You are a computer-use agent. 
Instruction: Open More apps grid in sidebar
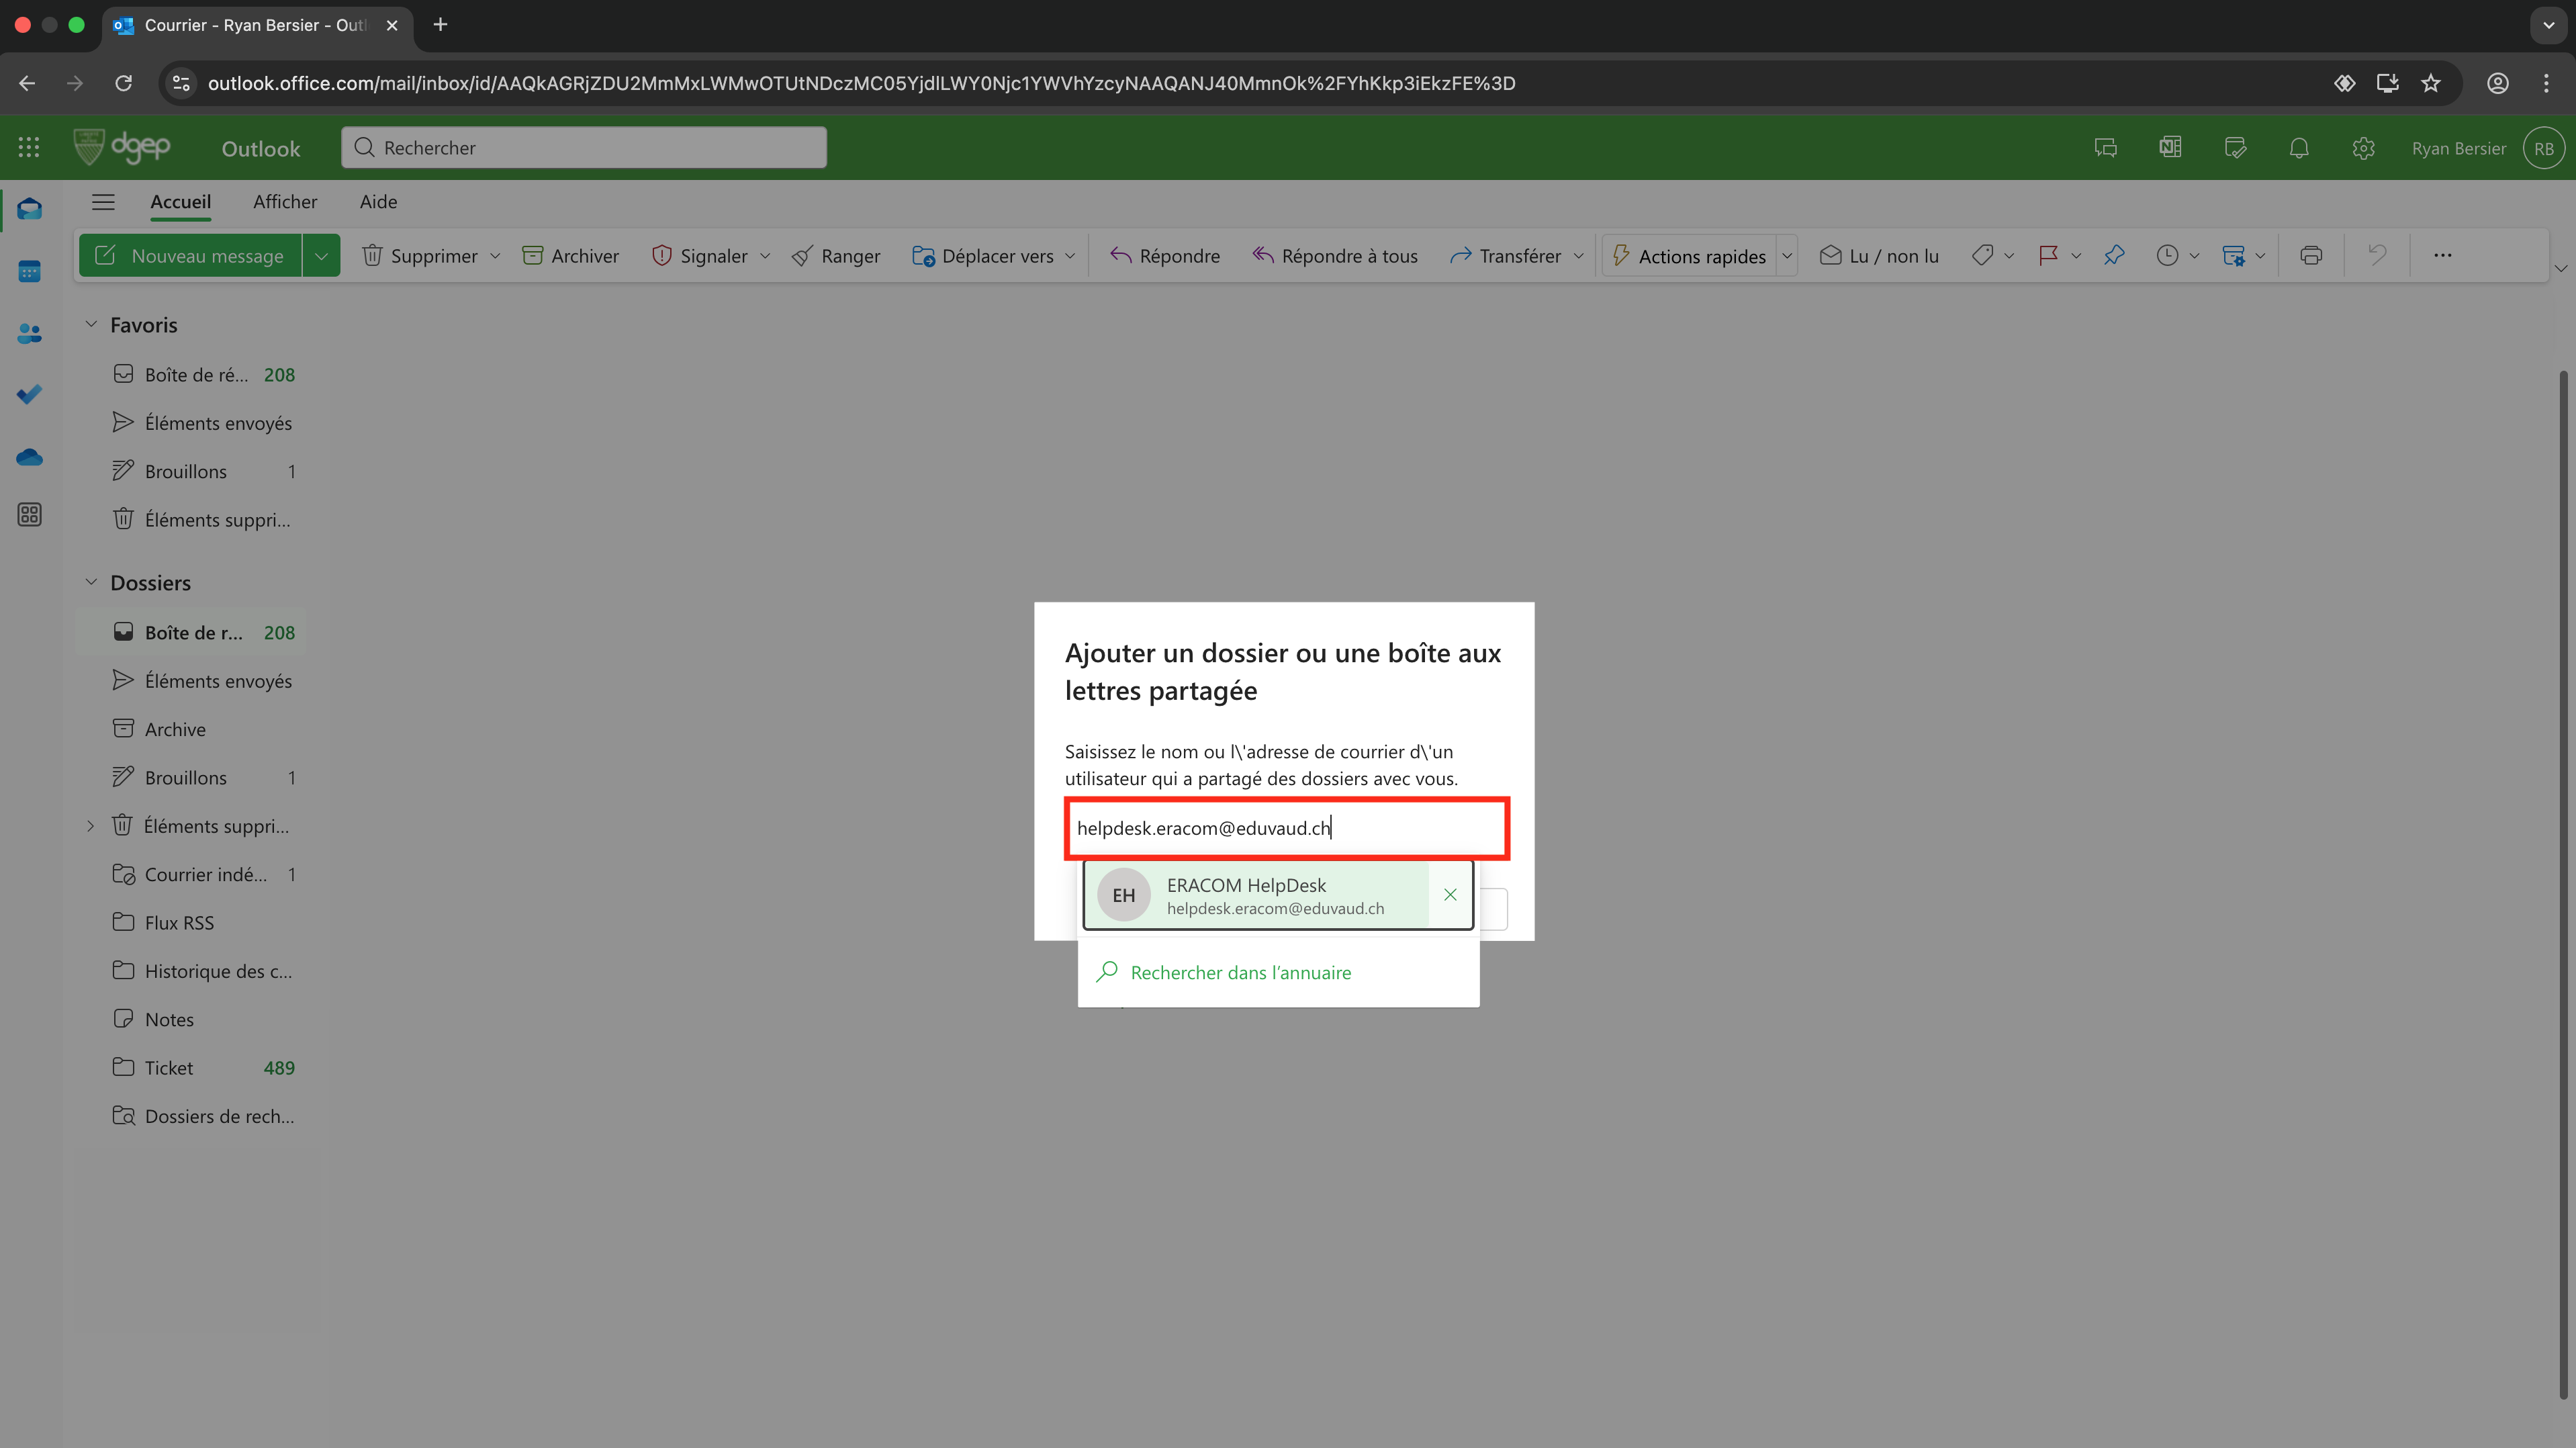[29, 515]
